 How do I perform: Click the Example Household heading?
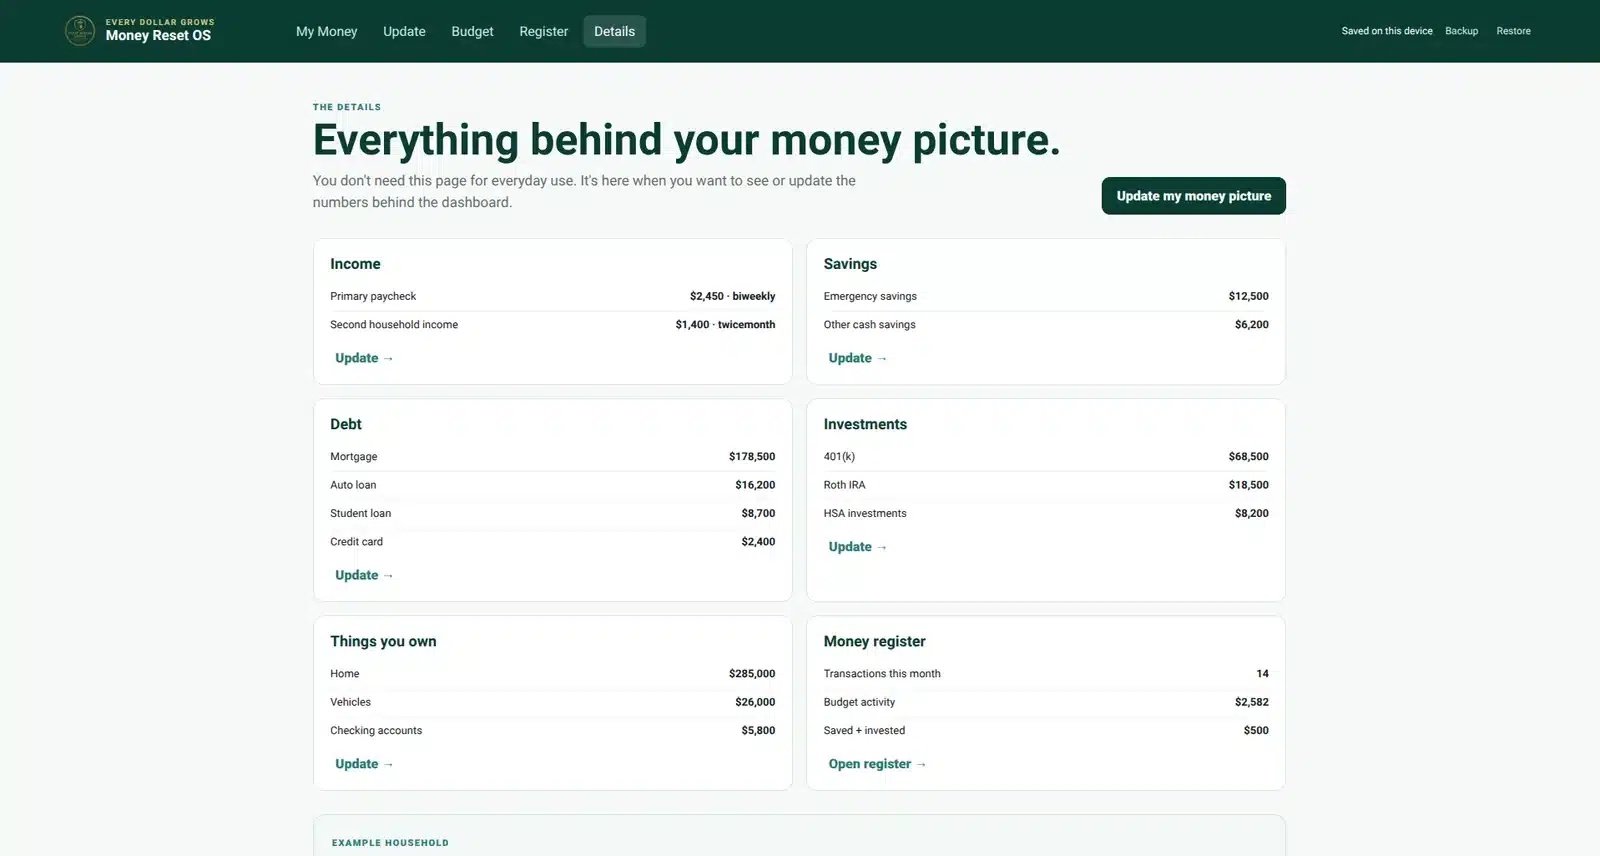click(x=390, y=843)
